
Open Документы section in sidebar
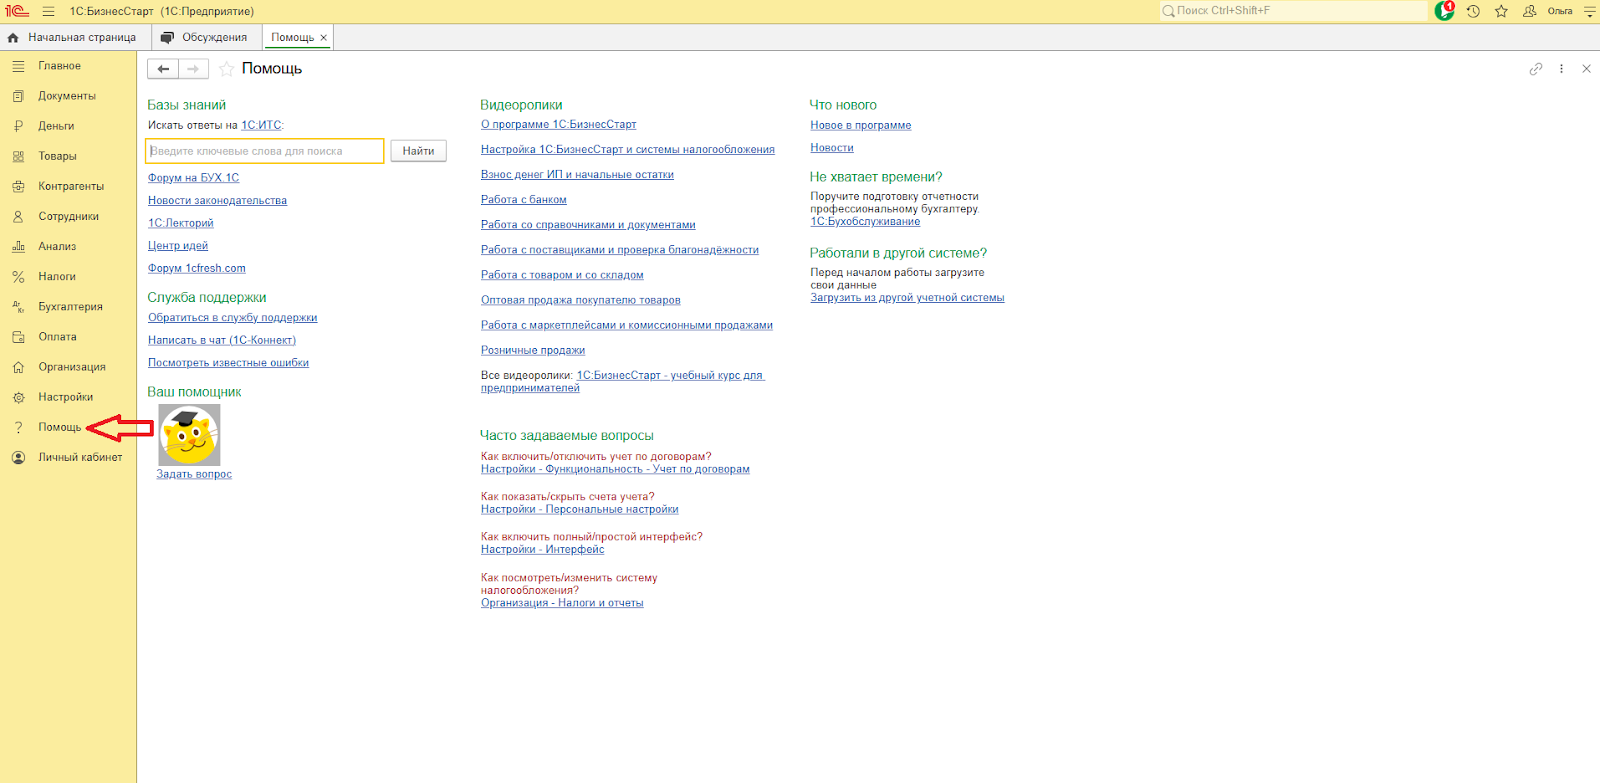click(x=67, y=96)
